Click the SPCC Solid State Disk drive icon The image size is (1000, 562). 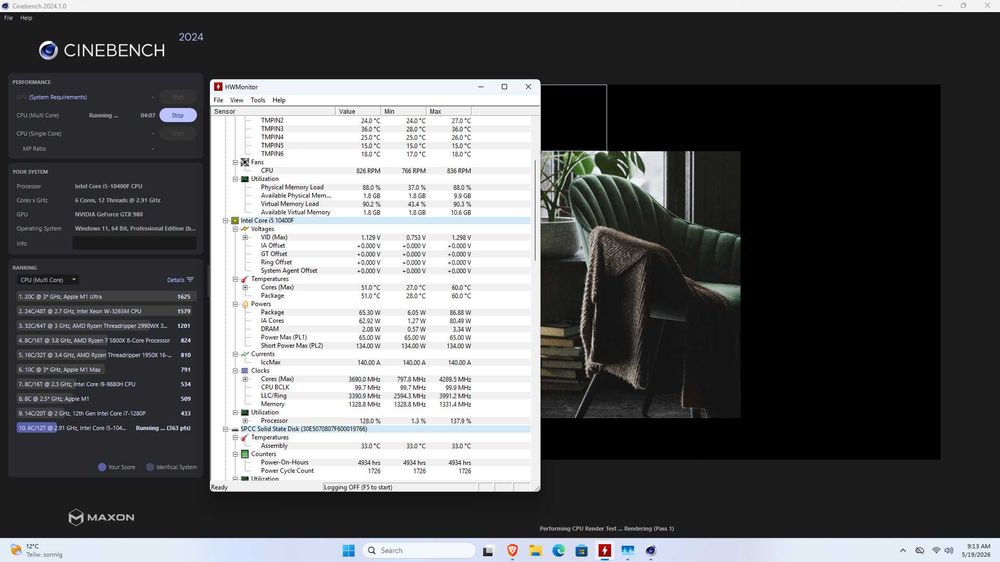(235, 429)
